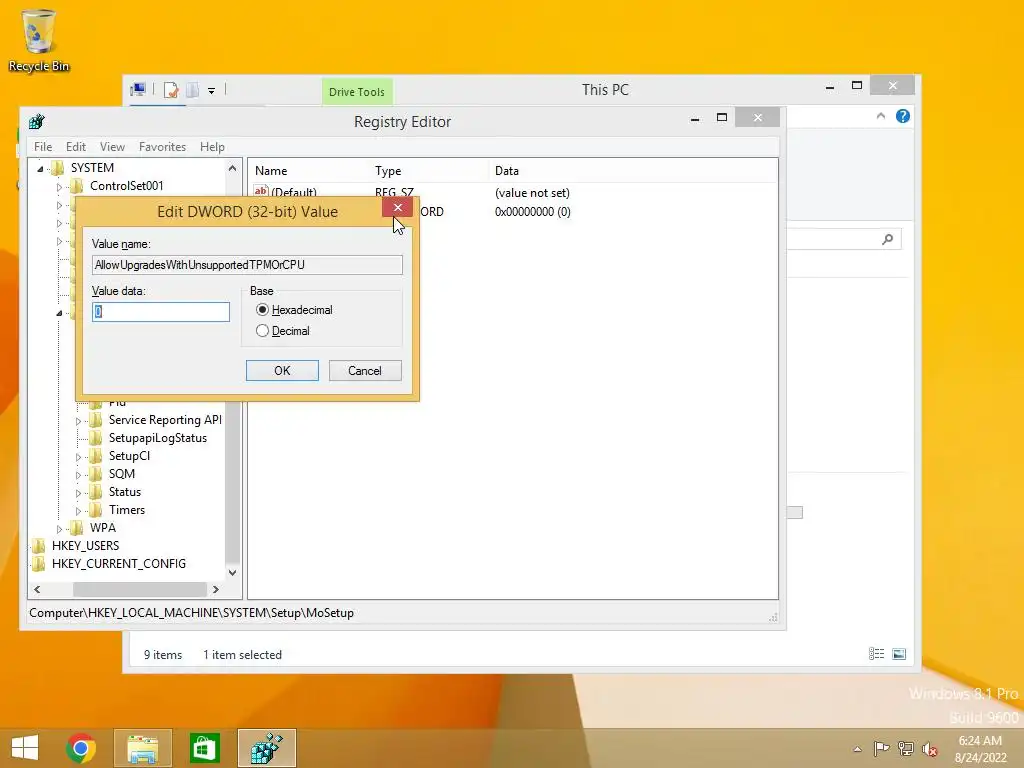This screenshot has height=768, width=1024.
Task: Open the Drive Tools tab
Action: pos(357,92)
